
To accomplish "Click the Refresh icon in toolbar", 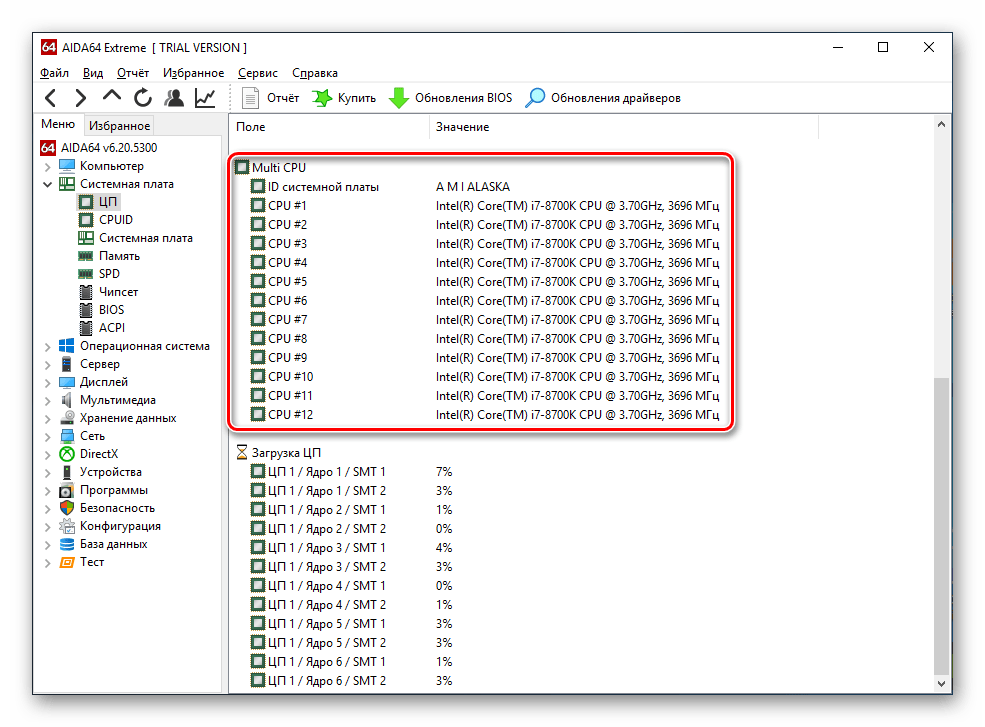I will point(143,98).
